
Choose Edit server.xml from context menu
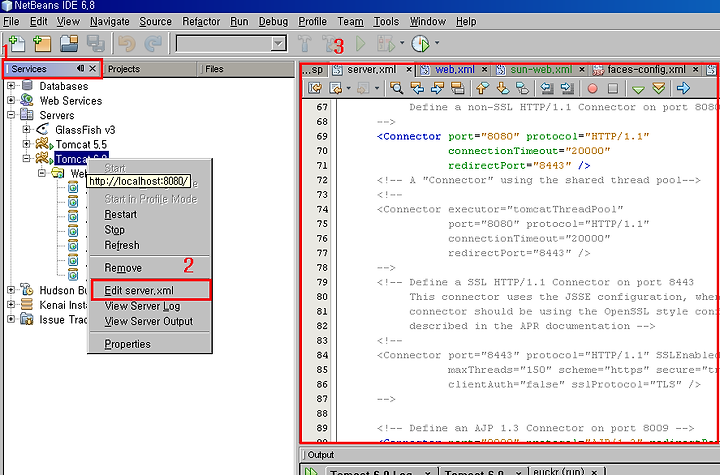coord(151,290)
